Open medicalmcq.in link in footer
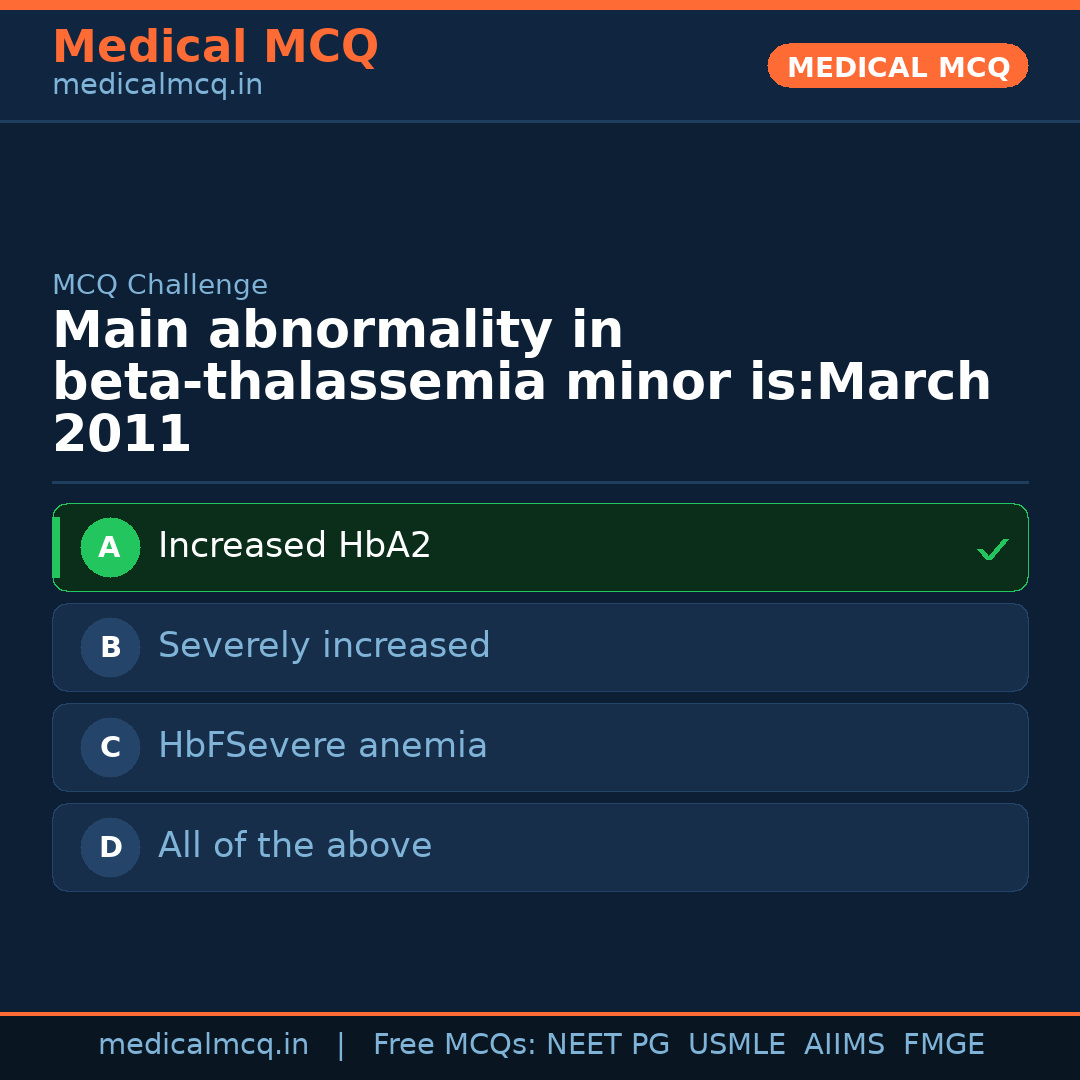 pyautogui.click(x=203, y=1045)
